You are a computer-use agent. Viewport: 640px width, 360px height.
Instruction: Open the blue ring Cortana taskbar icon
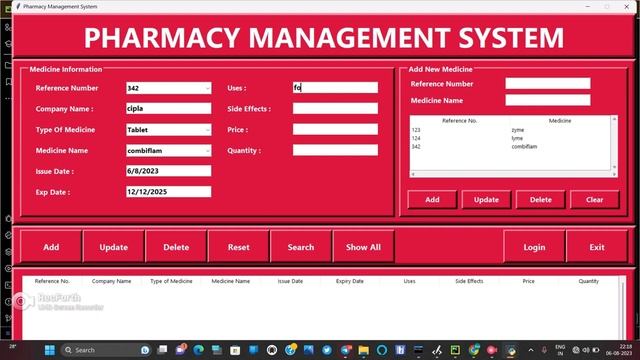(382, 350)
